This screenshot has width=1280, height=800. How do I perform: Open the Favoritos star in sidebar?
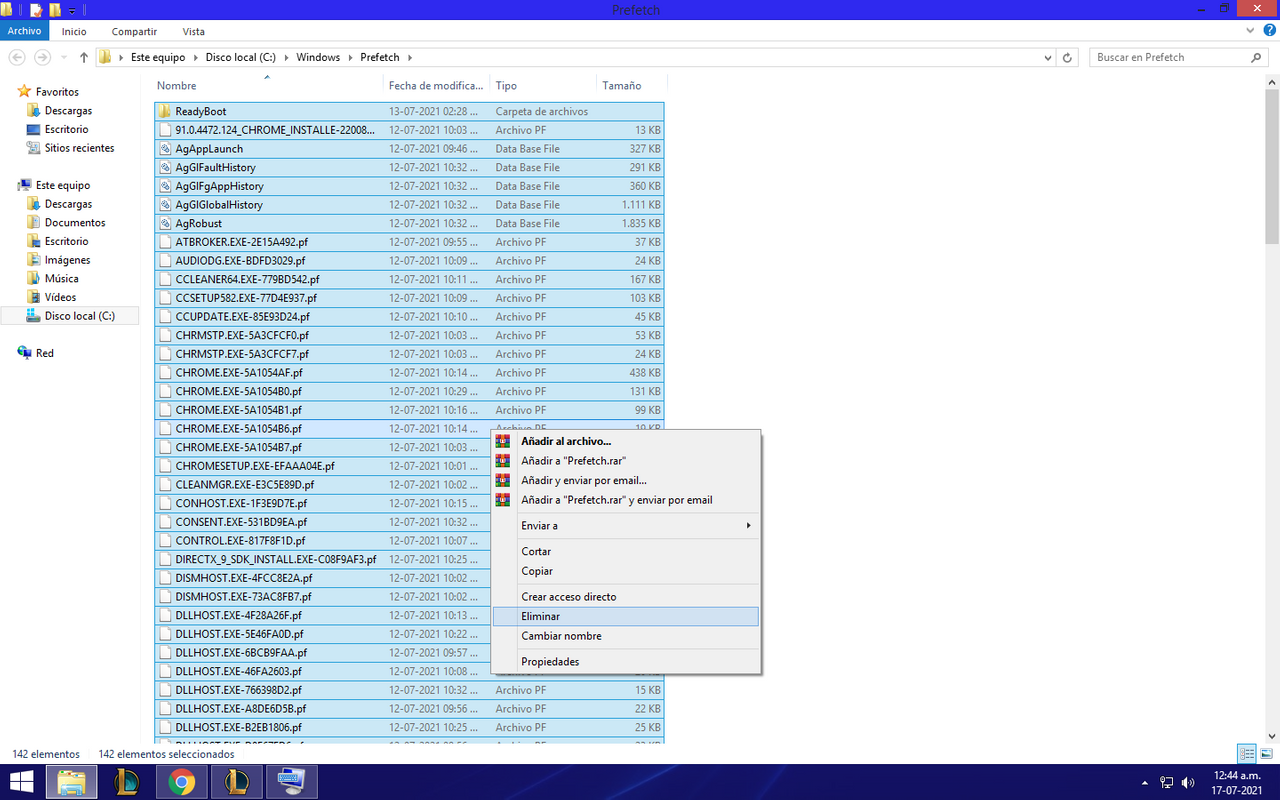[x=24, y=91]
